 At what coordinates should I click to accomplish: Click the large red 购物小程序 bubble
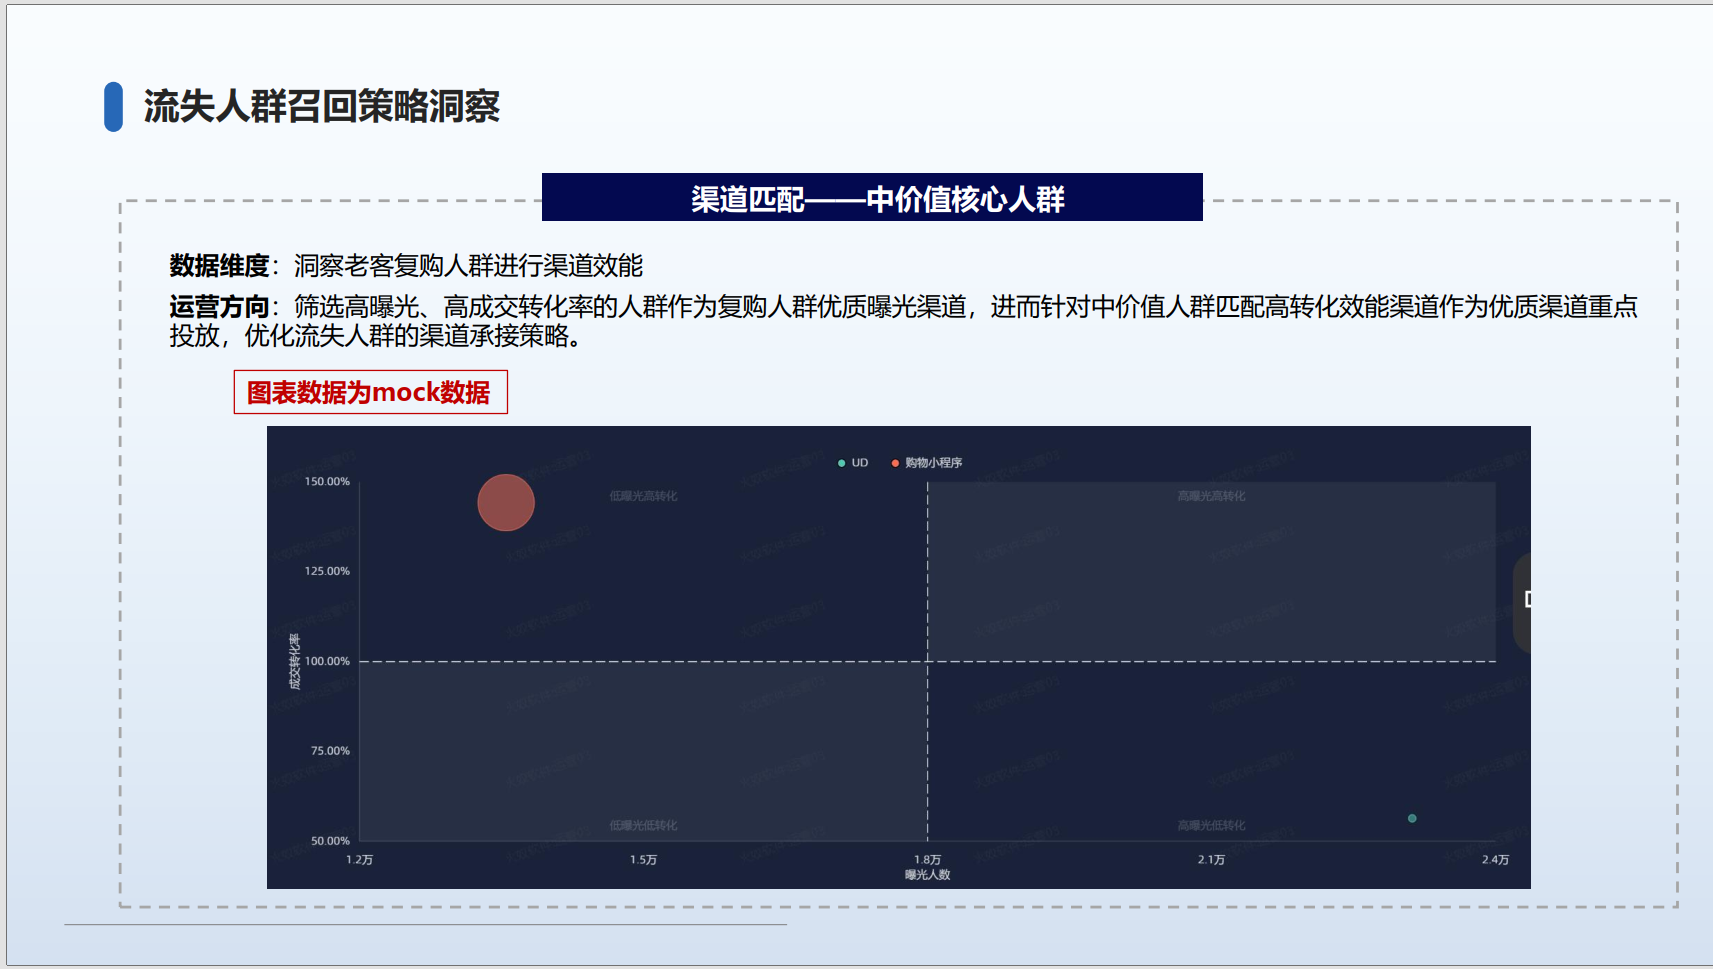tap(506, 502)
